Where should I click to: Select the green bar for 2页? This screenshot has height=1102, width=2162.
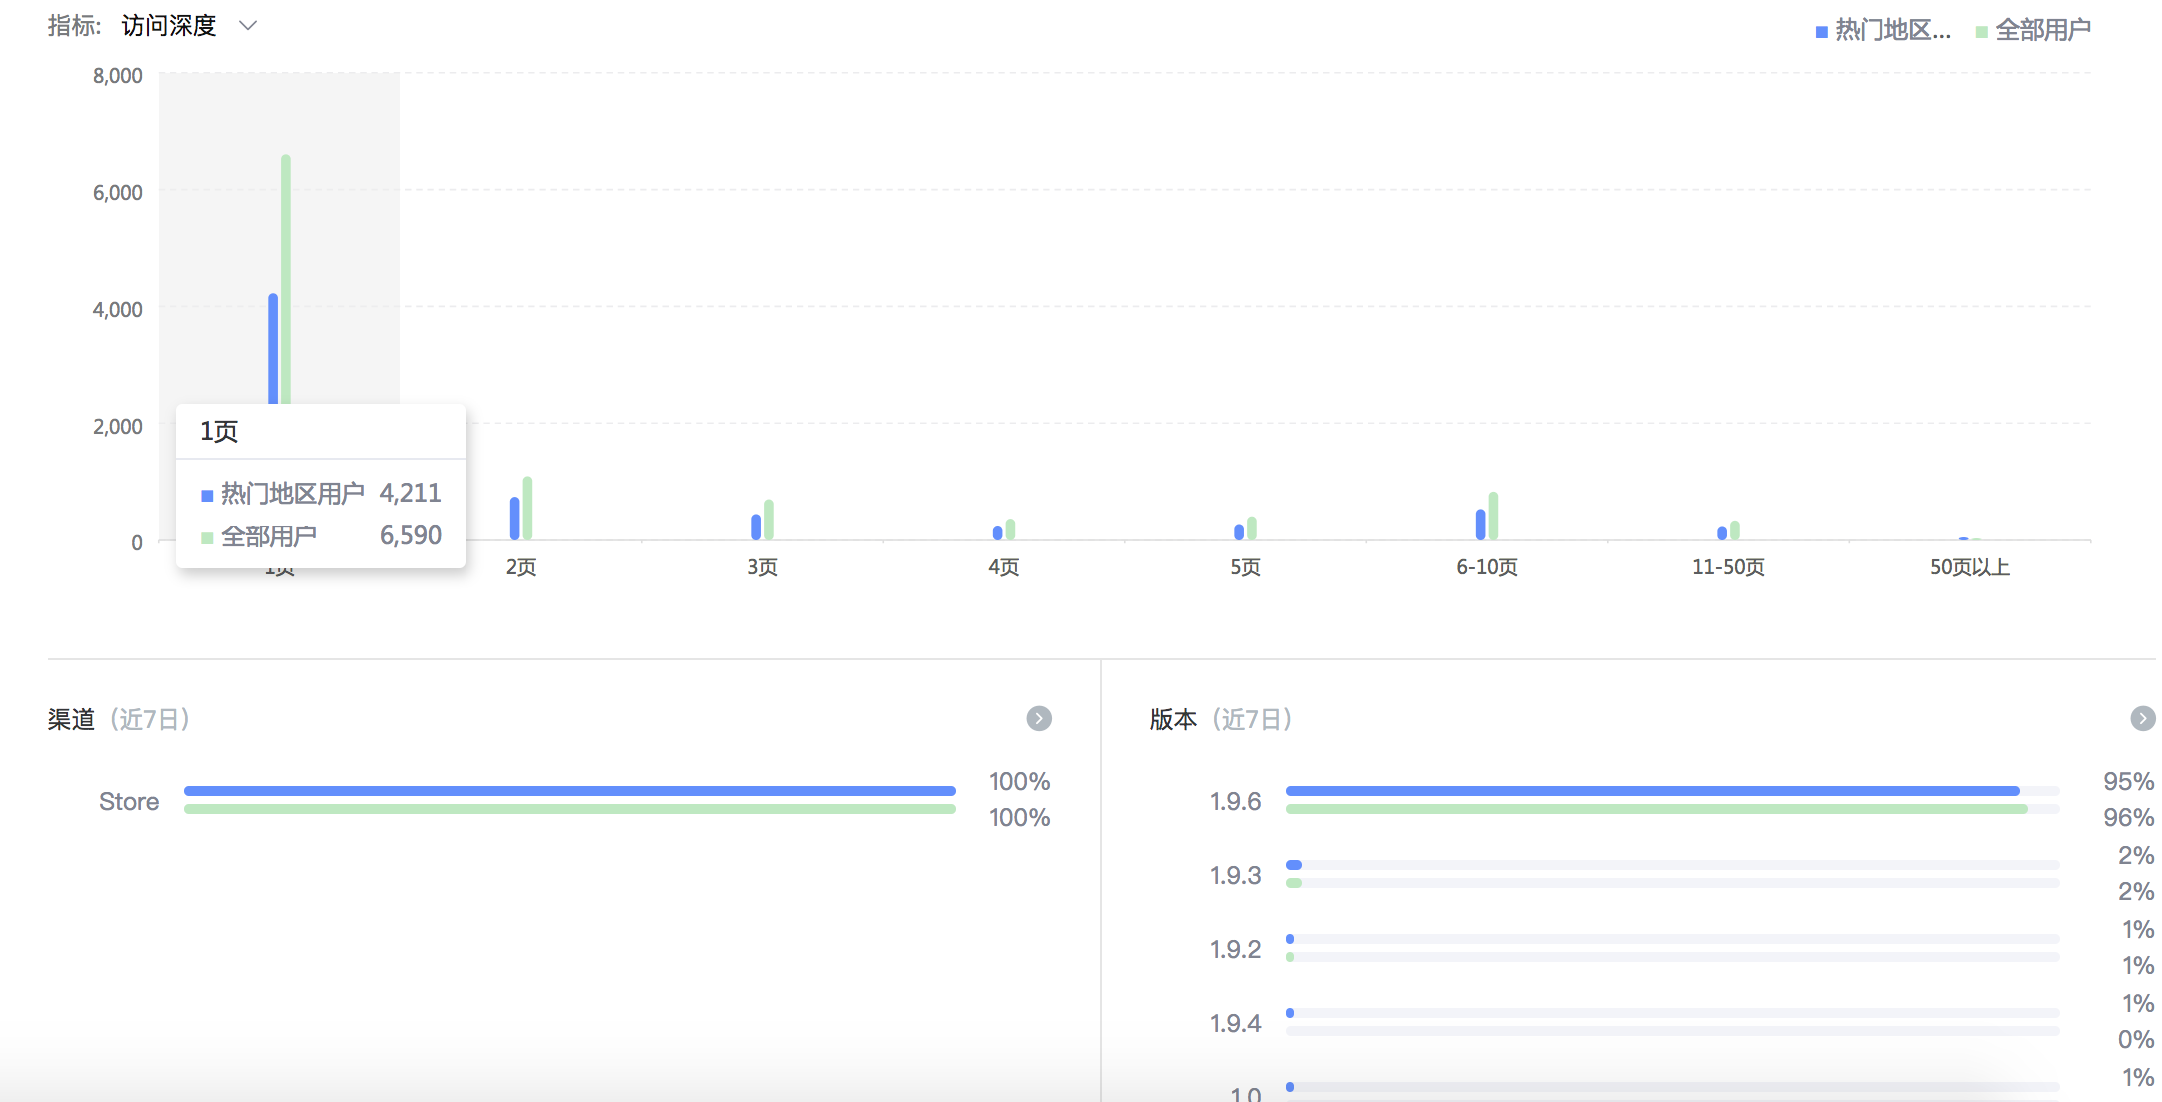point(528,508)
